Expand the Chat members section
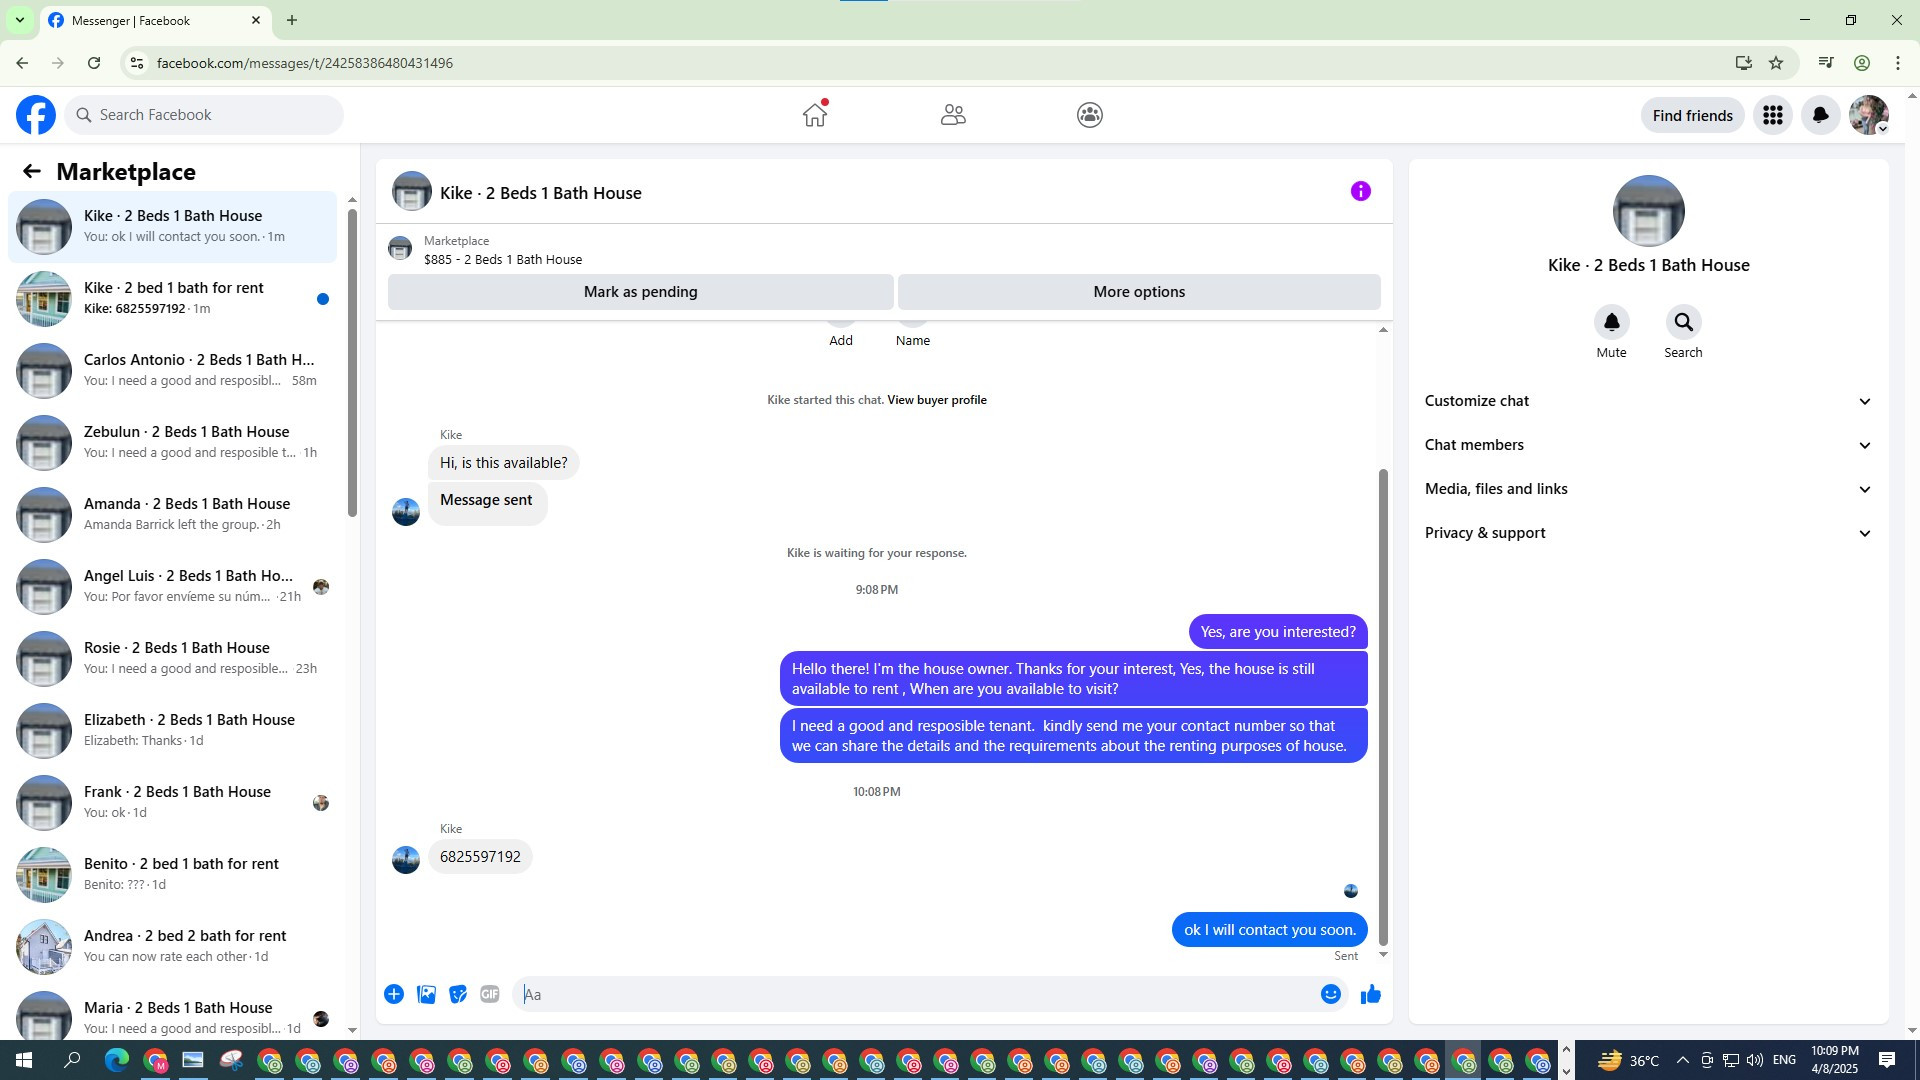The width and height of the screenshot is (1920, 1080). point(1647,445)
